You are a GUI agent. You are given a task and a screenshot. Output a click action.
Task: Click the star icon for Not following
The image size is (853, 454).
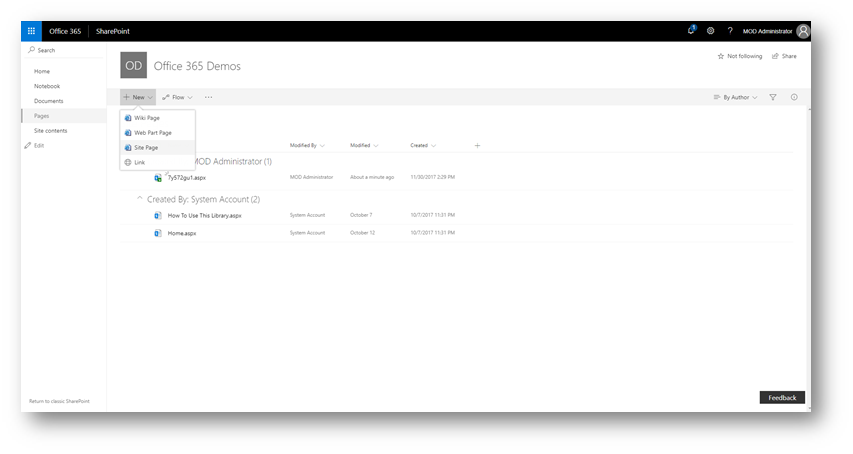(x=721, y=56)
